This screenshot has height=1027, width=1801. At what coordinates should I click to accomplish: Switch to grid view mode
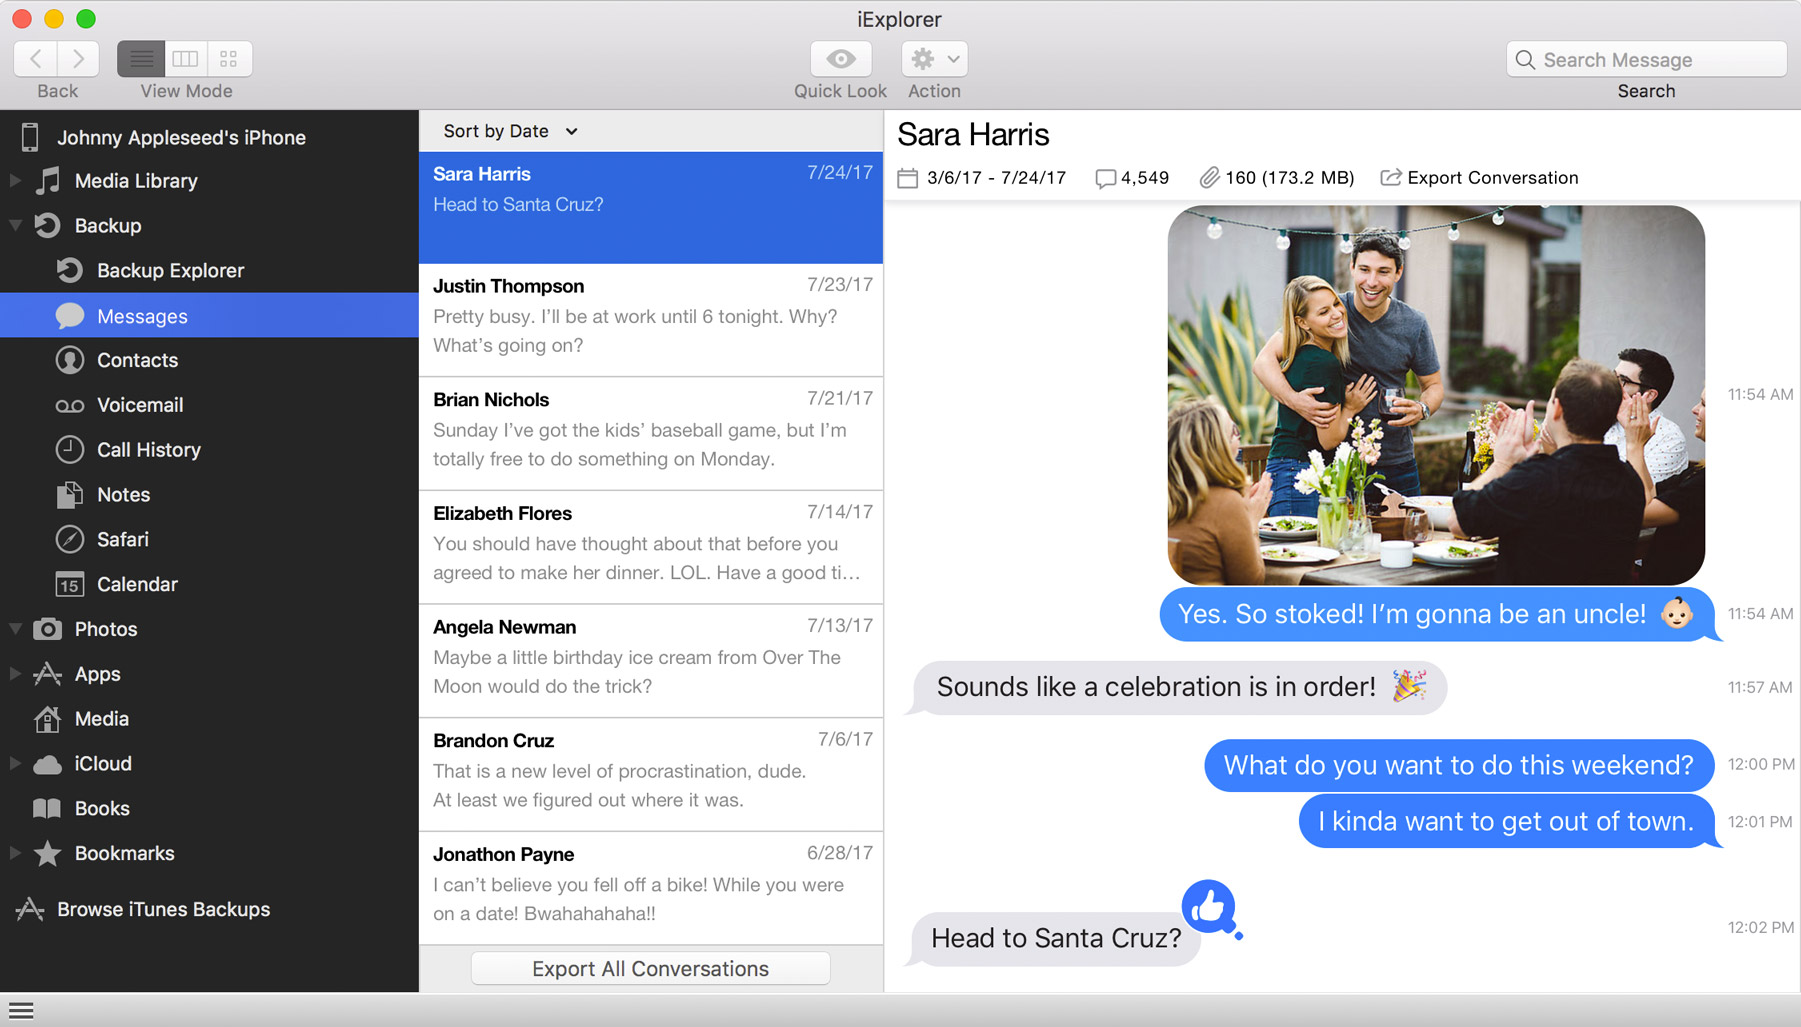tap(227, 58)
